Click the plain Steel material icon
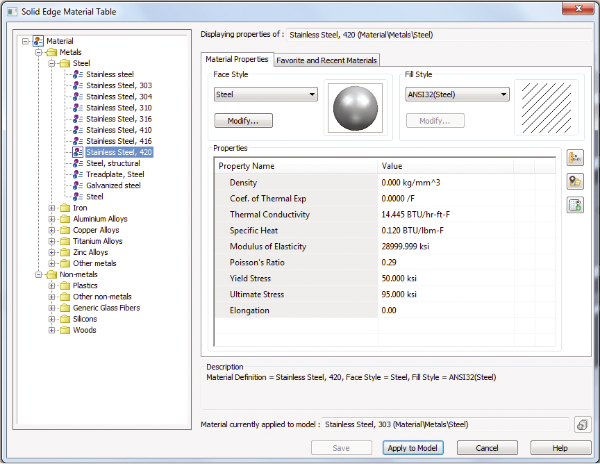 pos(78,197)
